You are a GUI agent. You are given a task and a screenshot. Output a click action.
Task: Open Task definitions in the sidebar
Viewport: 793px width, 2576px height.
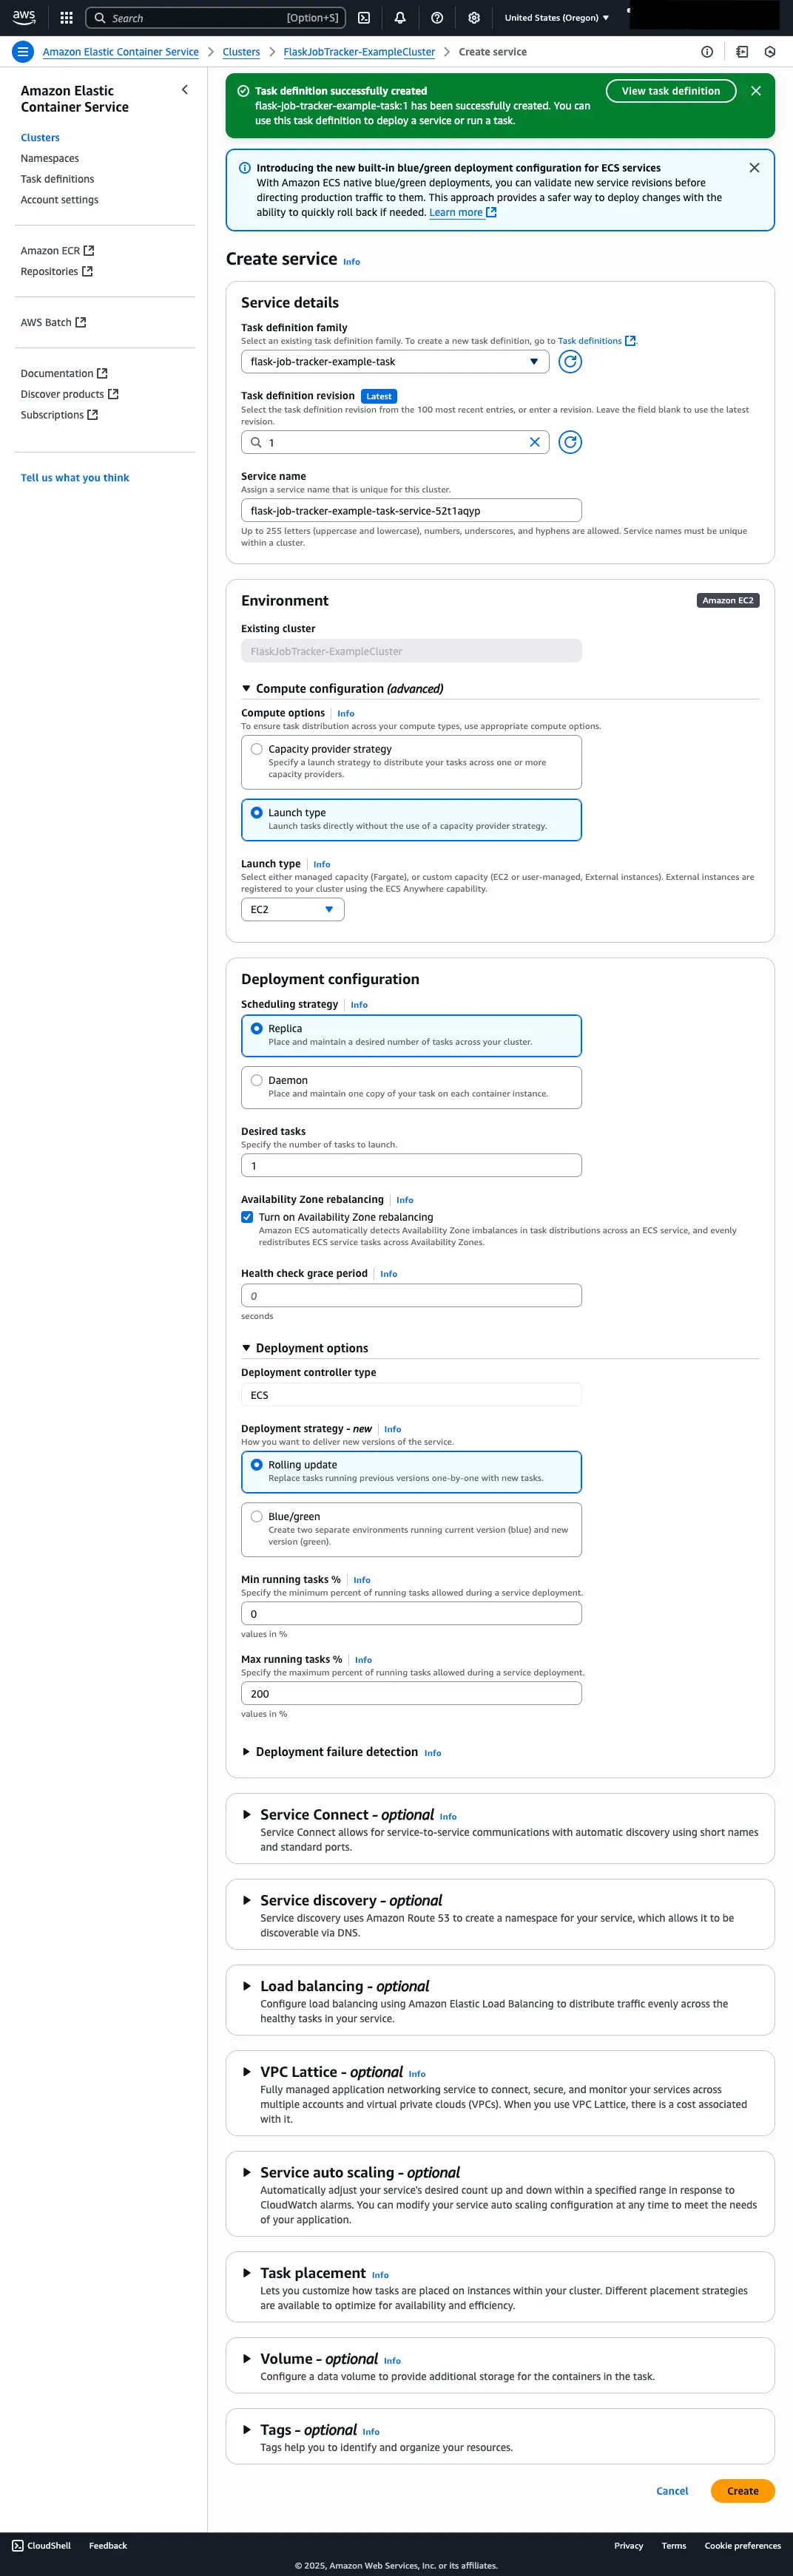coord(57,179)
